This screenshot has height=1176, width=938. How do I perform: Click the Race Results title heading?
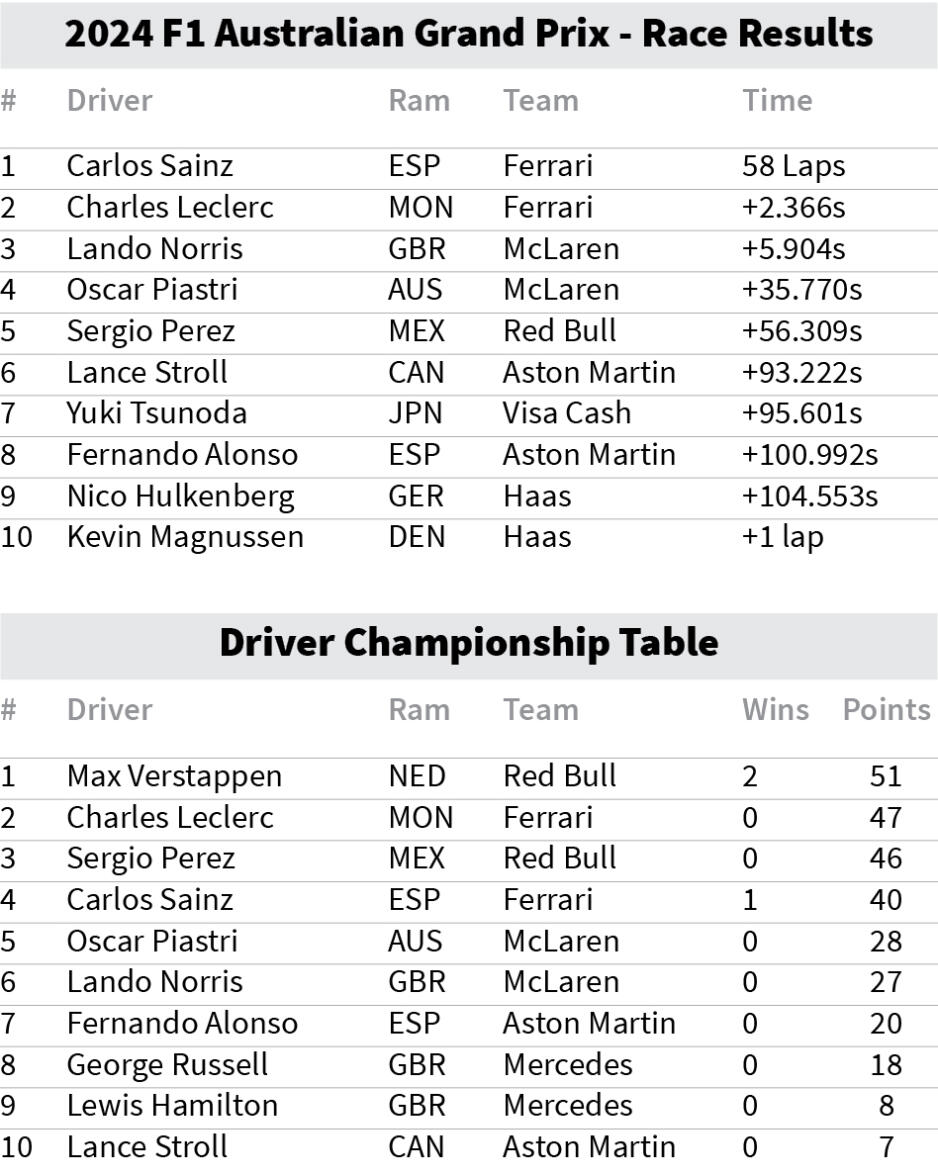click(469, 34)
